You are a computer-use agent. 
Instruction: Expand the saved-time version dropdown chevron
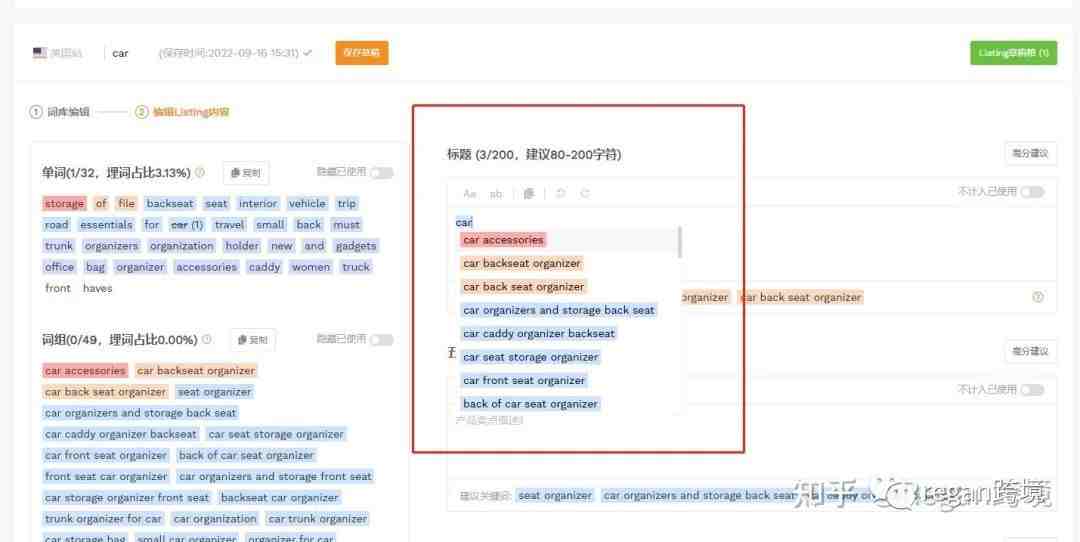[308, 53]
